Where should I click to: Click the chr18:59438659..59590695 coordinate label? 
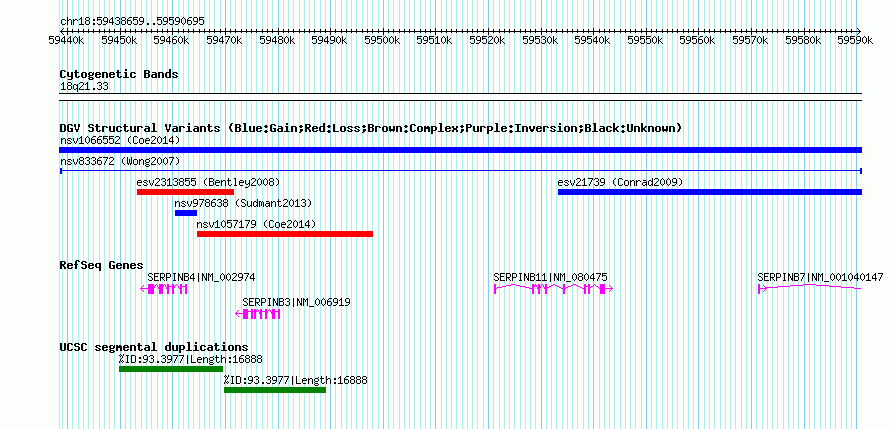(132, 22)
